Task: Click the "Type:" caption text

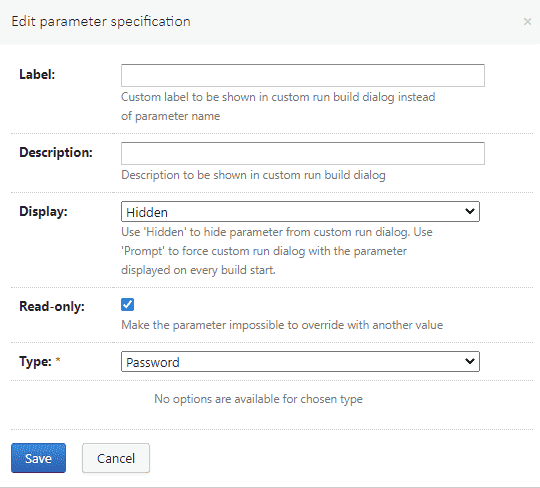Action: pos(35,362)
